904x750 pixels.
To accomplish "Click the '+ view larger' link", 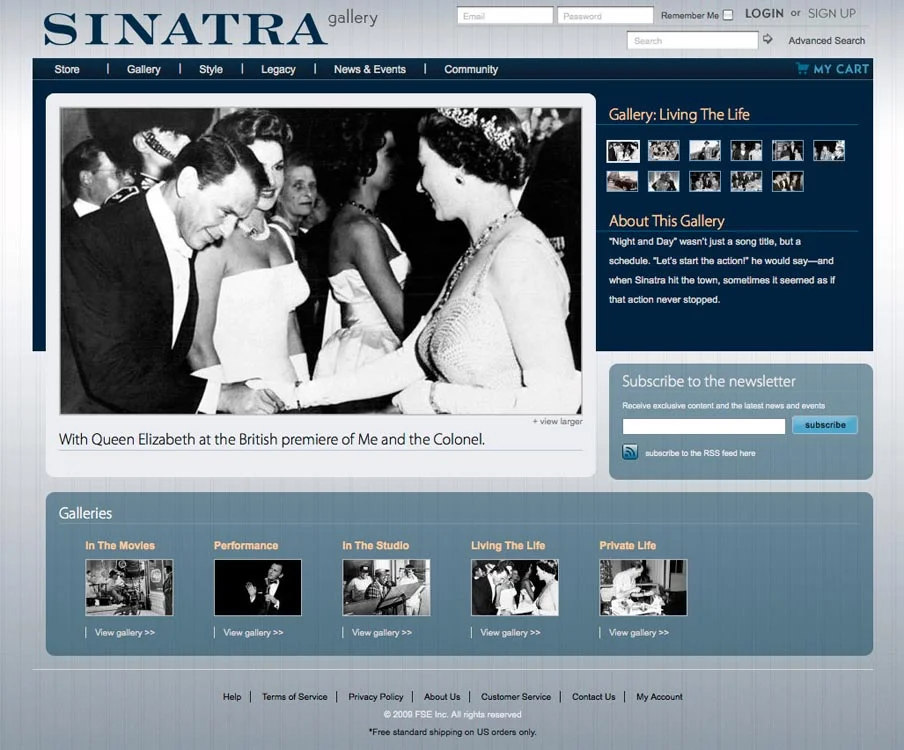I will tap(557, 421).
